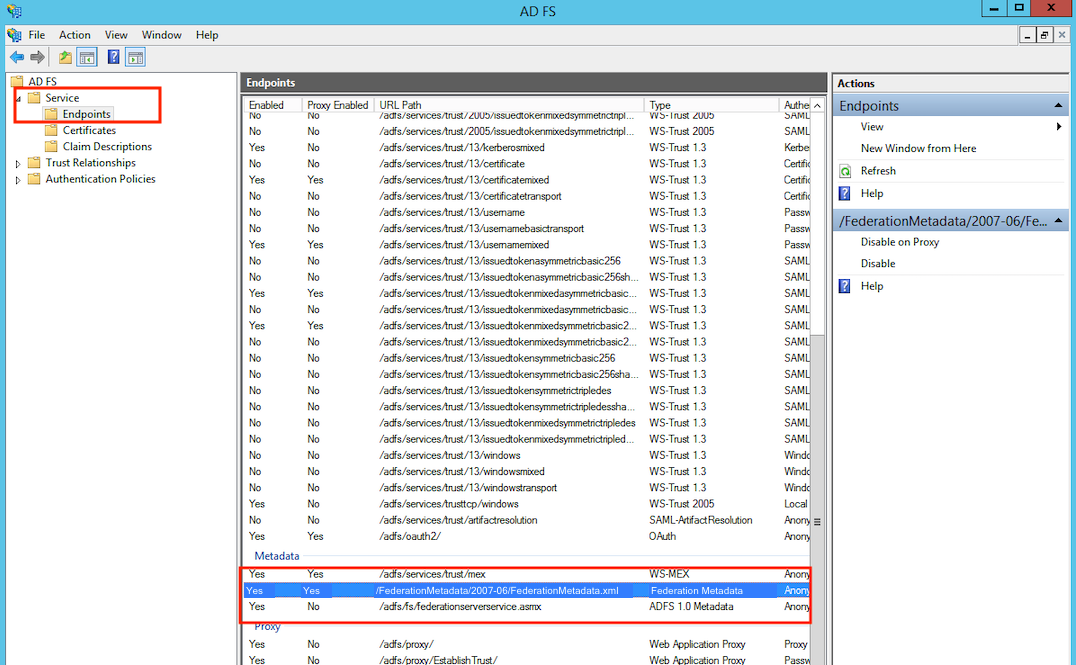
Task: Select the Claim Descriptions tree item
Action: [x=107, y=146]
